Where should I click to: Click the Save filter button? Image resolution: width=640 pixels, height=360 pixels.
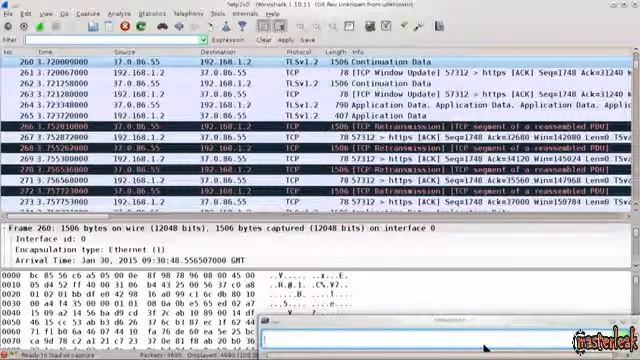point(307,40)
